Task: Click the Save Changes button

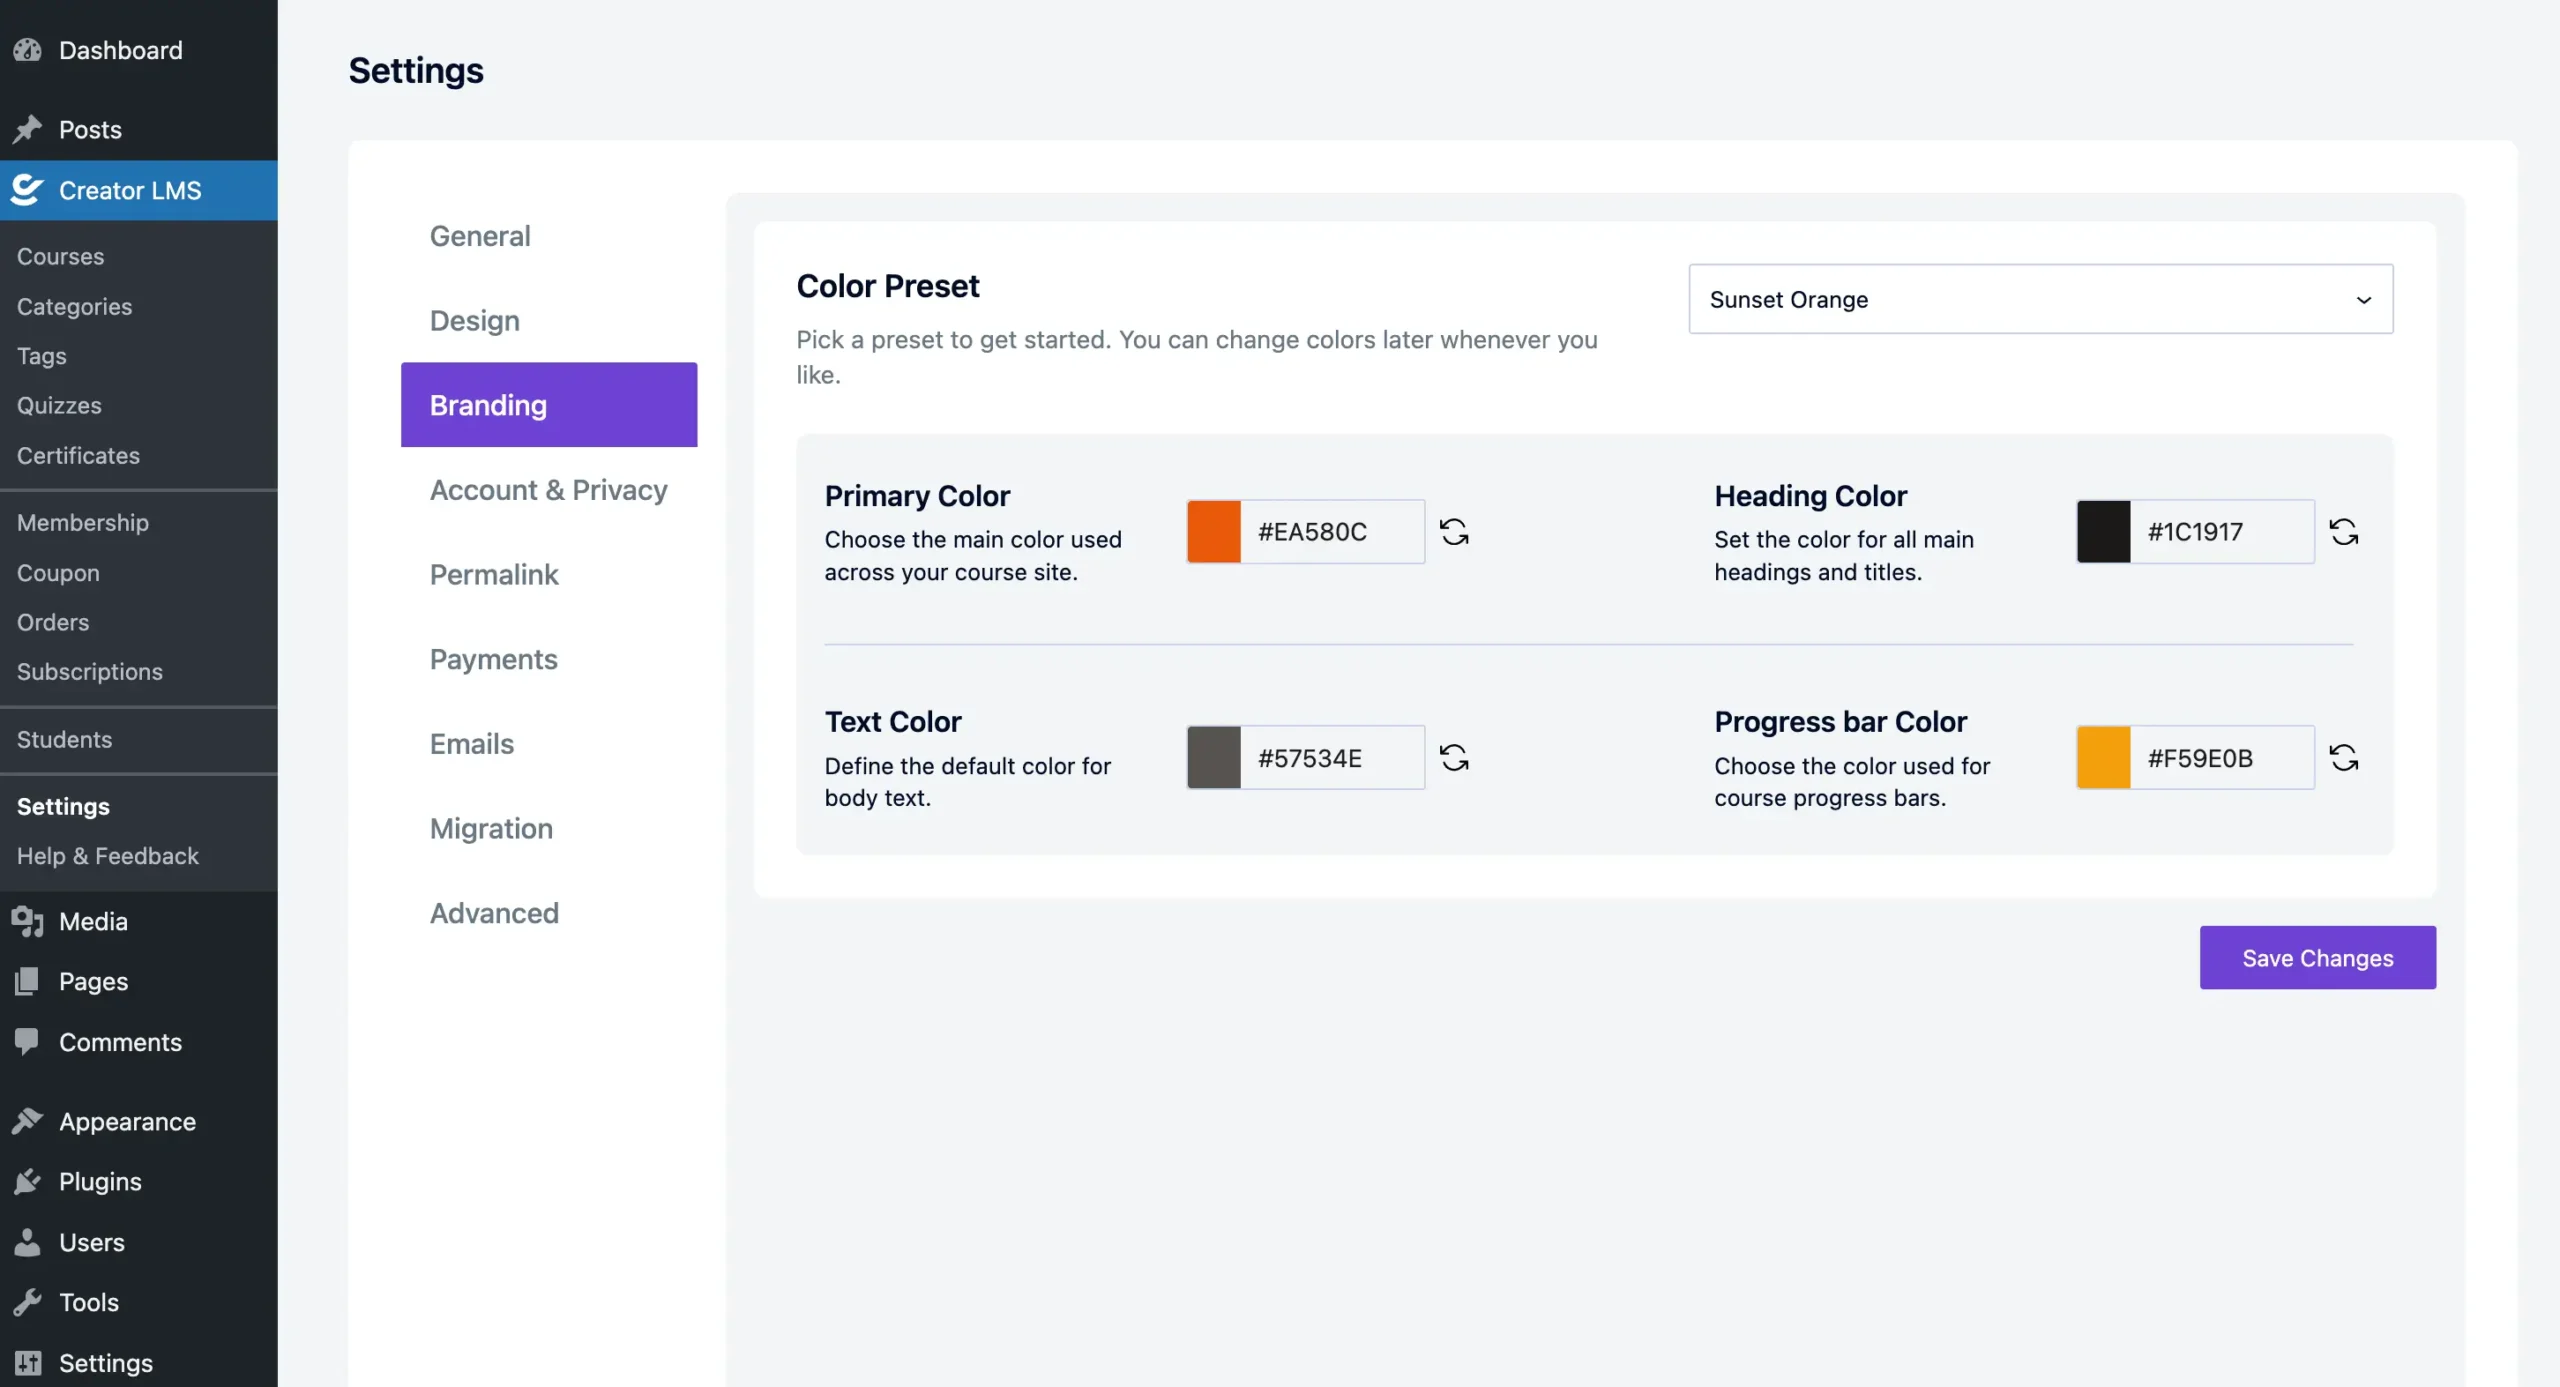Action: pos(2317,957)
